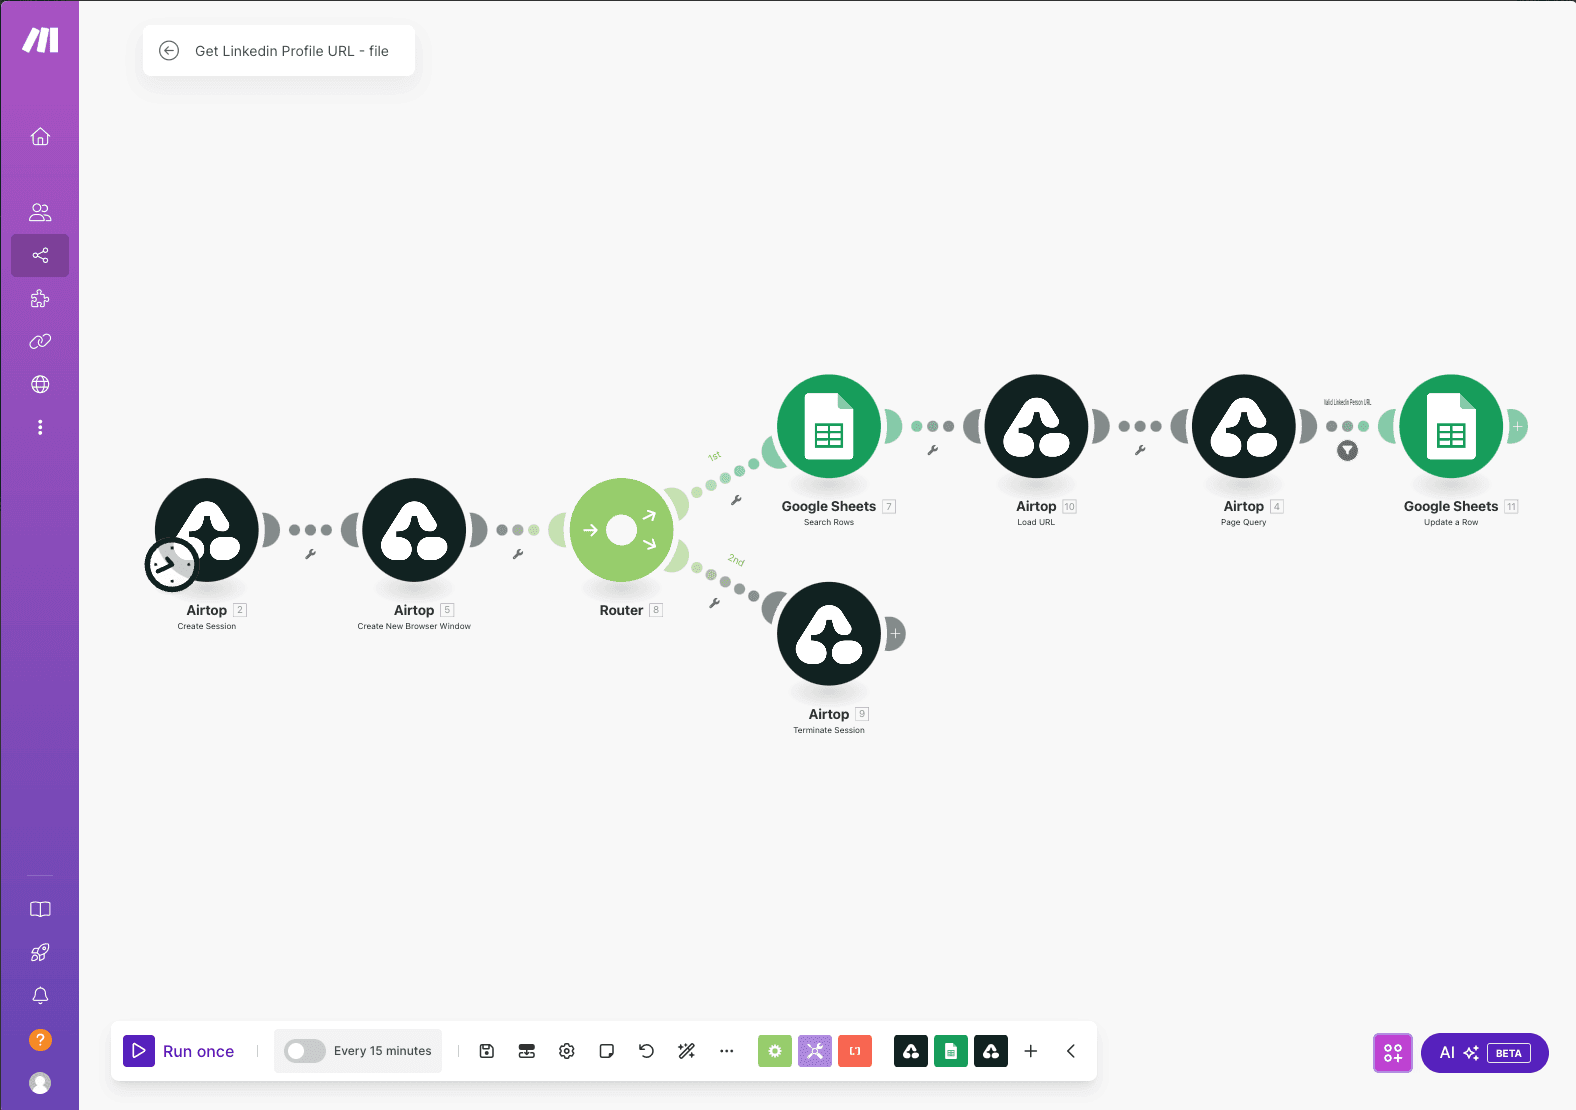Image resolution: width=1576 pixels, height=1110 pixels.
Task: Select the Airtop Create Session module
Action: tap(207, 530)
